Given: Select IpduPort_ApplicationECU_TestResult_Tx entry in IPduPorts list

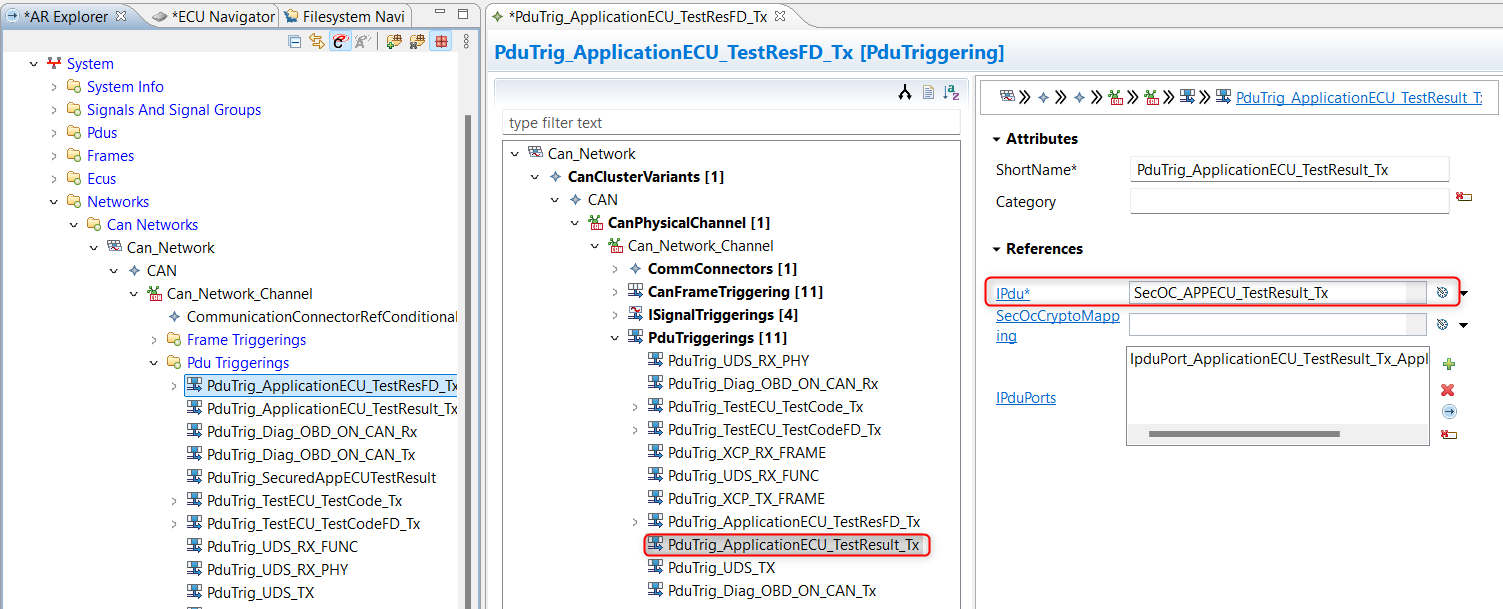Looking at the screenshot, I should click(x=1279, y=359).
